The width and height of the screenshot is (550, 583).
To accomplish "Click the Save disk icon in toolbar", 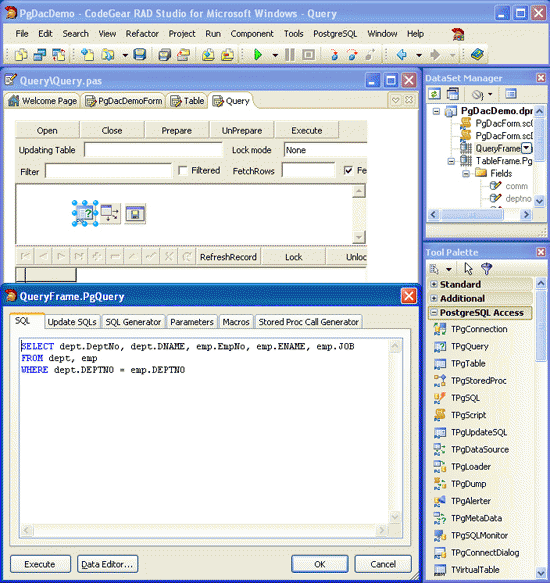I will [x=140, y=55].
